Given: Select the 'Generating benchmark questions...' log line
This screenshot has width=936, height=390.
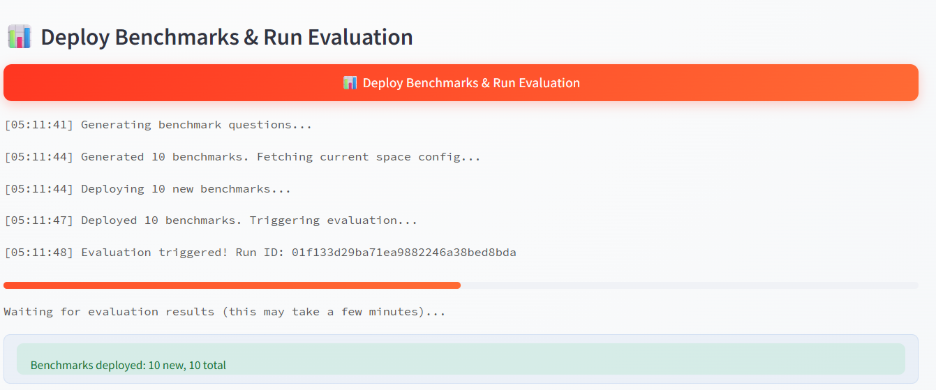Looking at the screenshot, I should coord(158,125).
